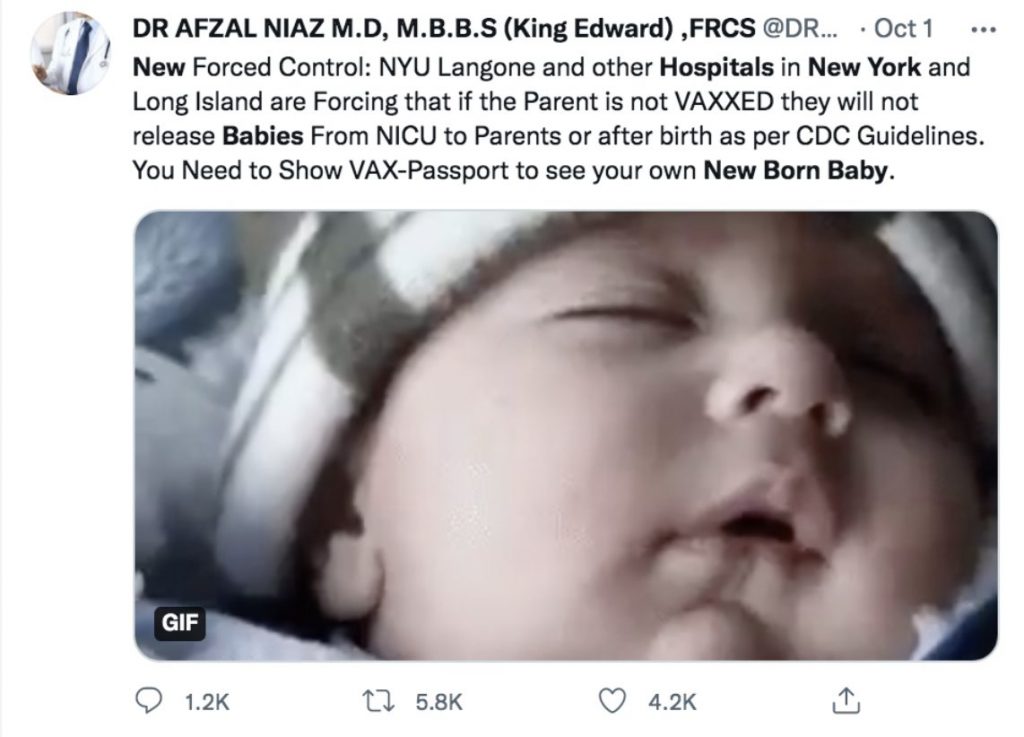Play the sleeping baby GIF
The width and height of the screenshot is (1024, 737).
pyautogui.click(x=566, y=436)
